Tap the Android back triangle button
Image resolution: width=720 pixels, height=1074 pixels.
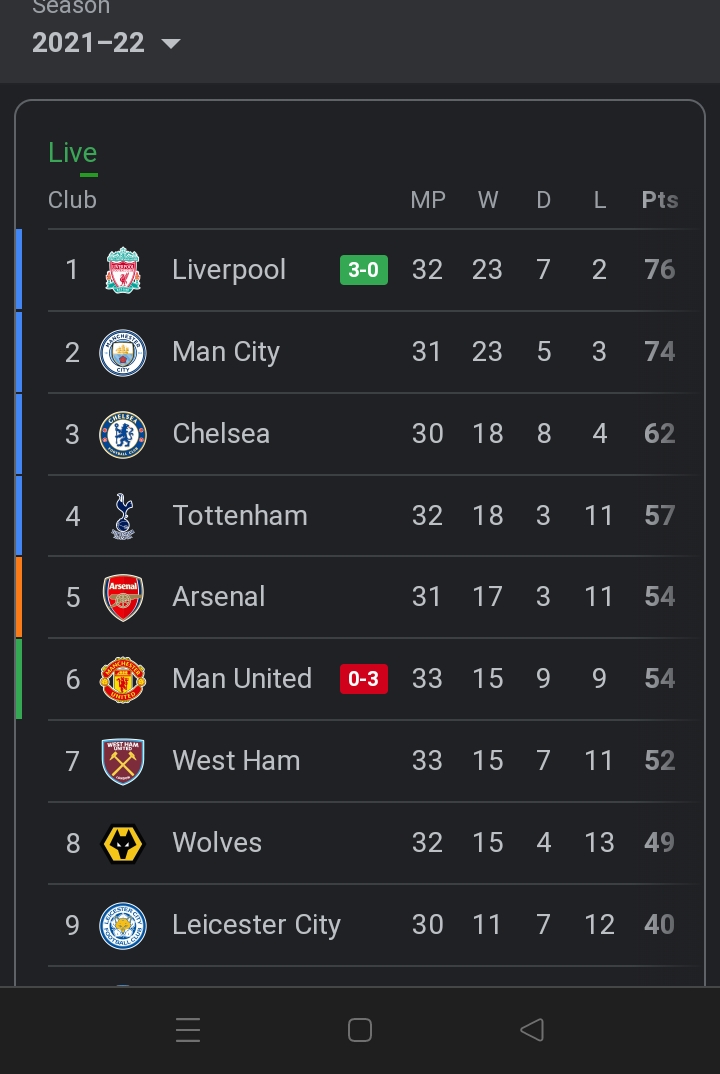coord(532,1030)
